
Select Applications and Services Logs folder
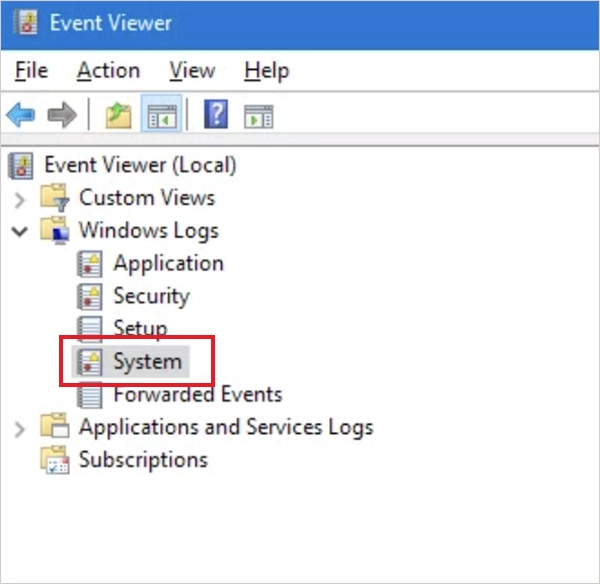tap(226, 427)
